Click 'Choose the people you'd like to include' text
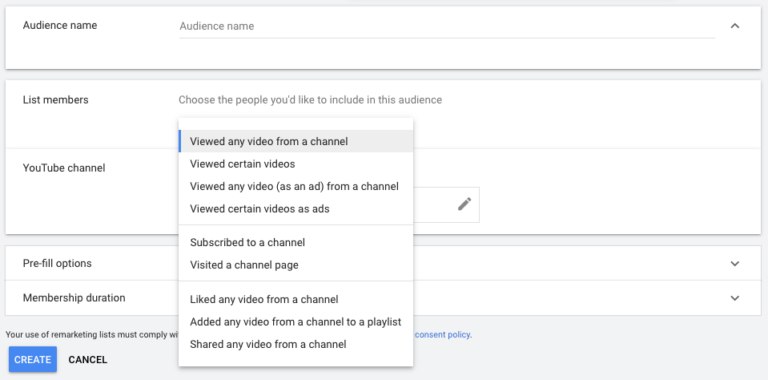This screenshot has width=768, height=380. coord(310,100)
